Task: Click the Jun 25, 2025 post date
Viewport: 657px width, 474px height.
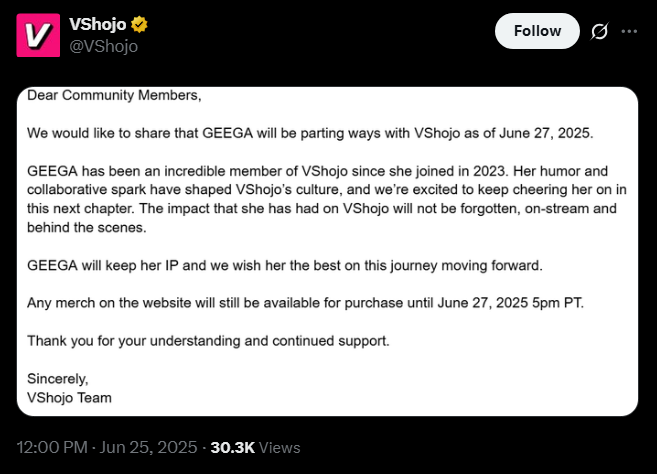Action: tap(150, 447)
